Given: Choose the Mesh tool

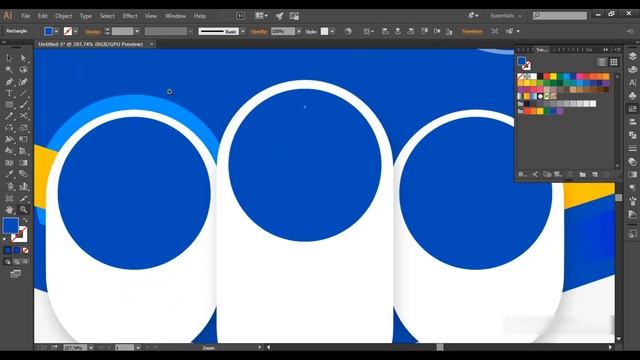Looking at the screenshot, I should pyautogui.click(x=9, y=163).
